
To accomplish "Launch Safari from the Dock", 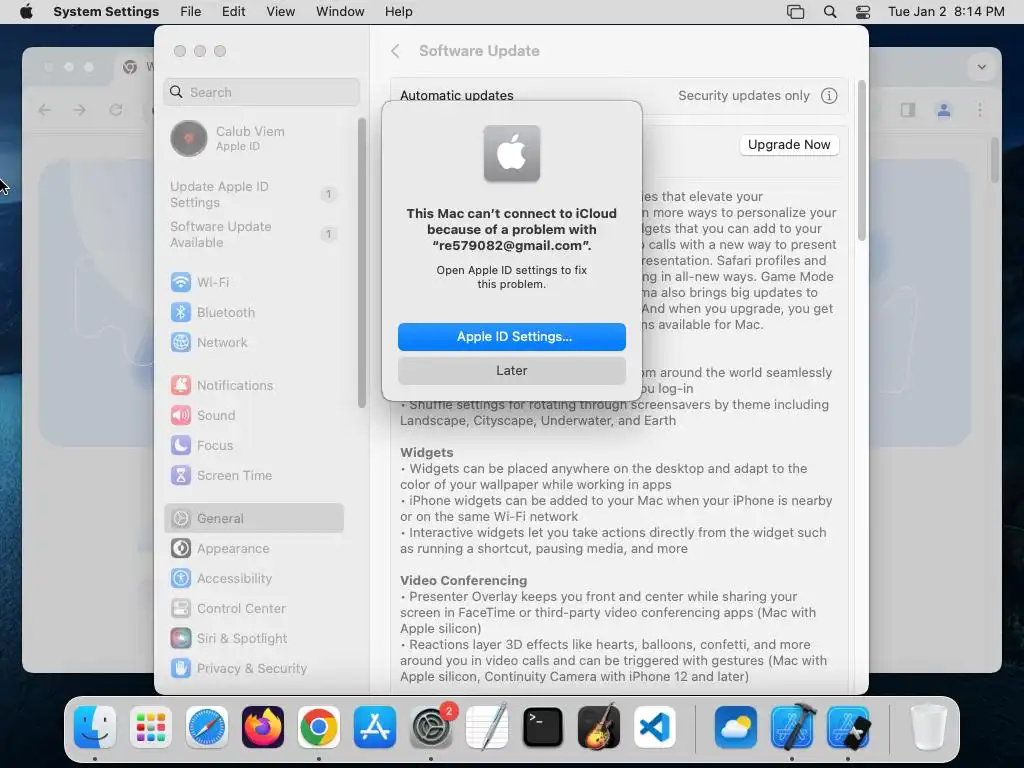I will 207,727.
